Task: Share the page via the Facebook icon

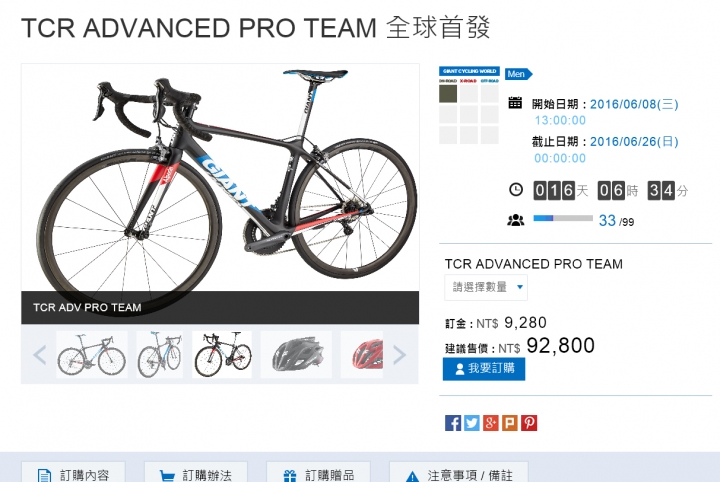Action: tap(452, 423)
